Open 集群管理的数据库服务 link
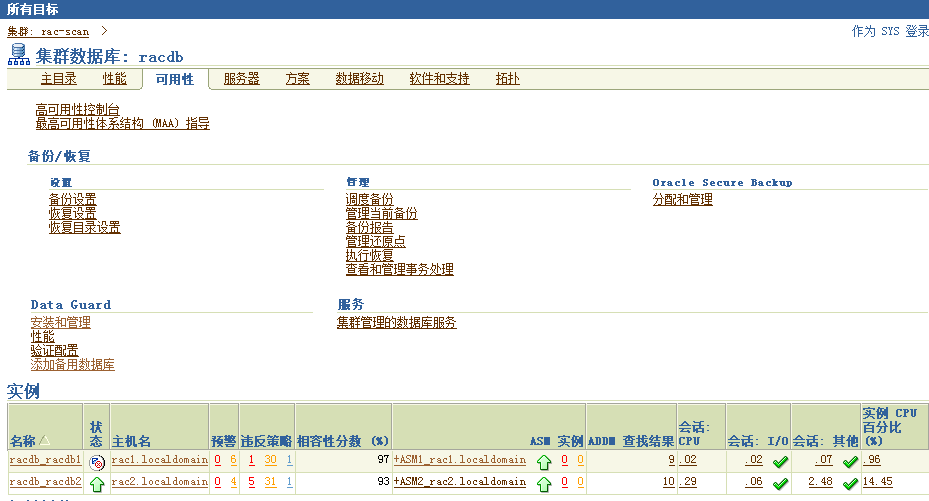This screenshot has height=501, width=929. point(396,323)
